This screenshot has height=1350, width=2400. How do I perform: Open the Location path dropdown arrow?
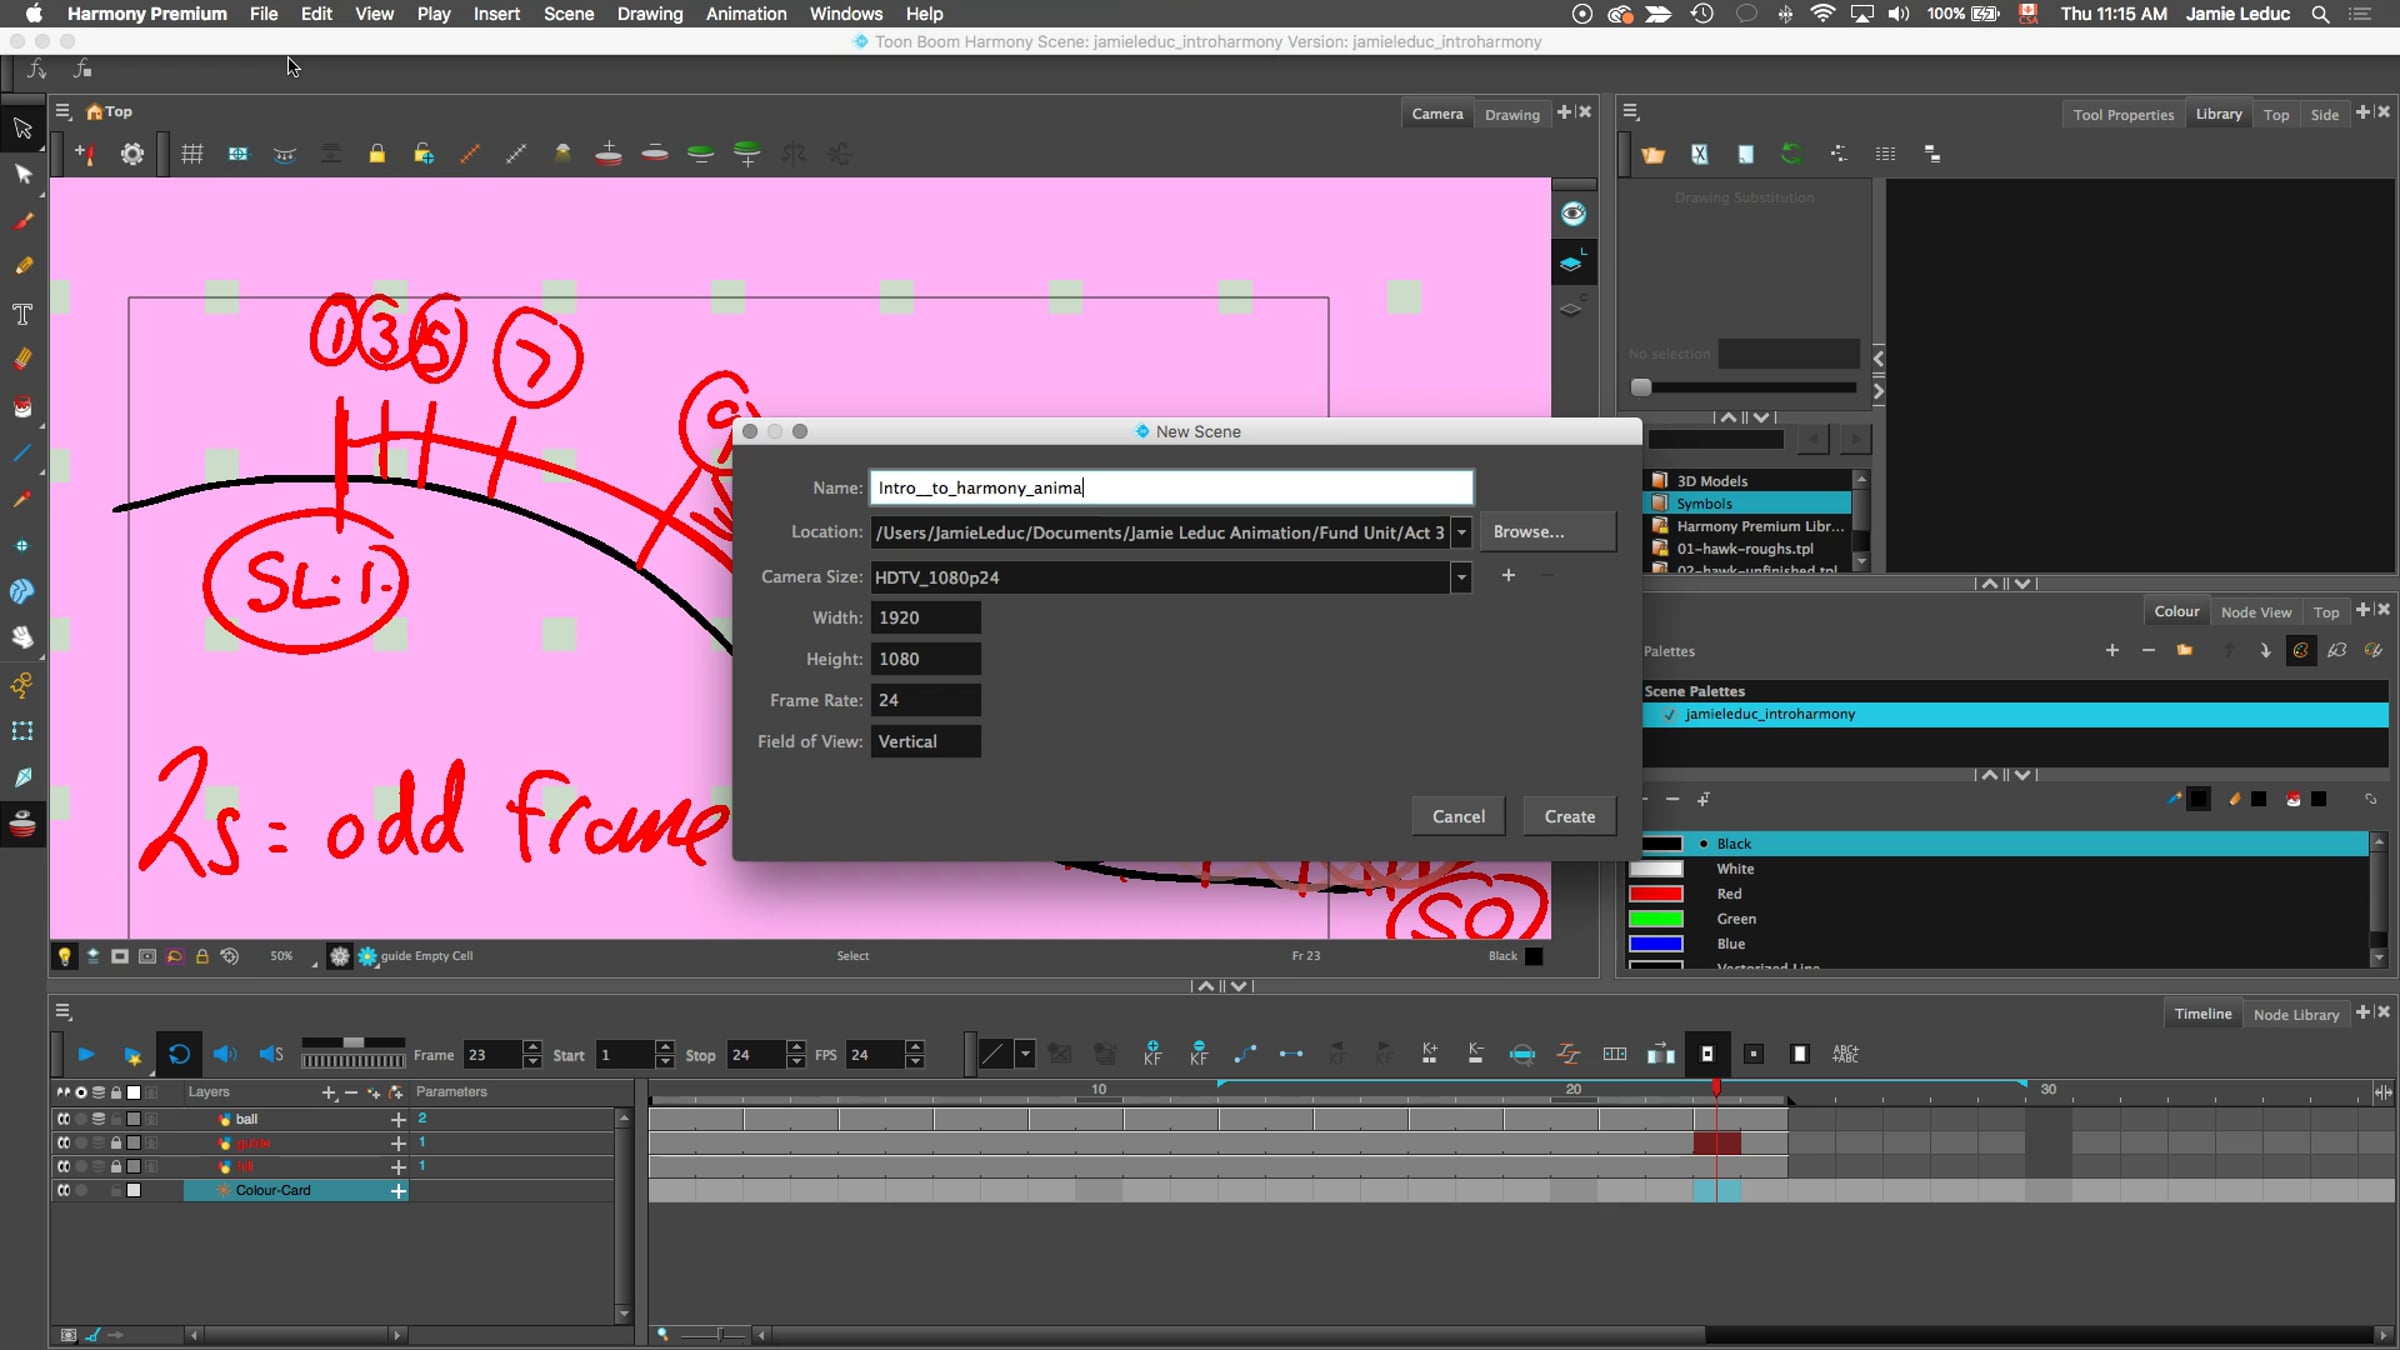pos(1461,532)
